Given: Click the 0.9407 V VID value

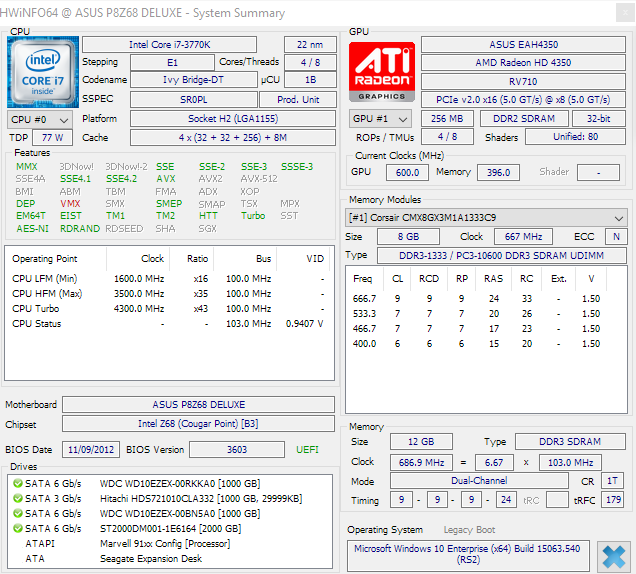Looking at the screenshot, I should click(305, 324).
